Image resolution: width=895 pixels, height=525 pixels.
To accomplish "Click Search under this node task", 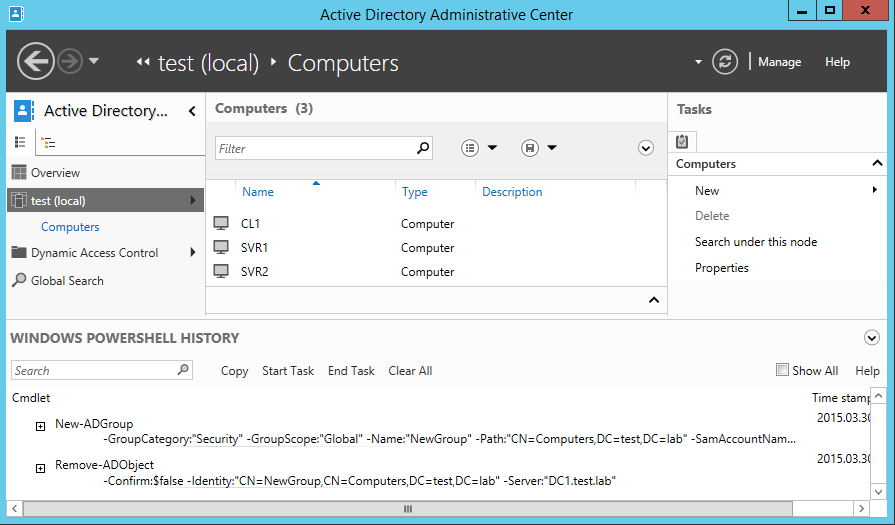I will tap(756, 242).
